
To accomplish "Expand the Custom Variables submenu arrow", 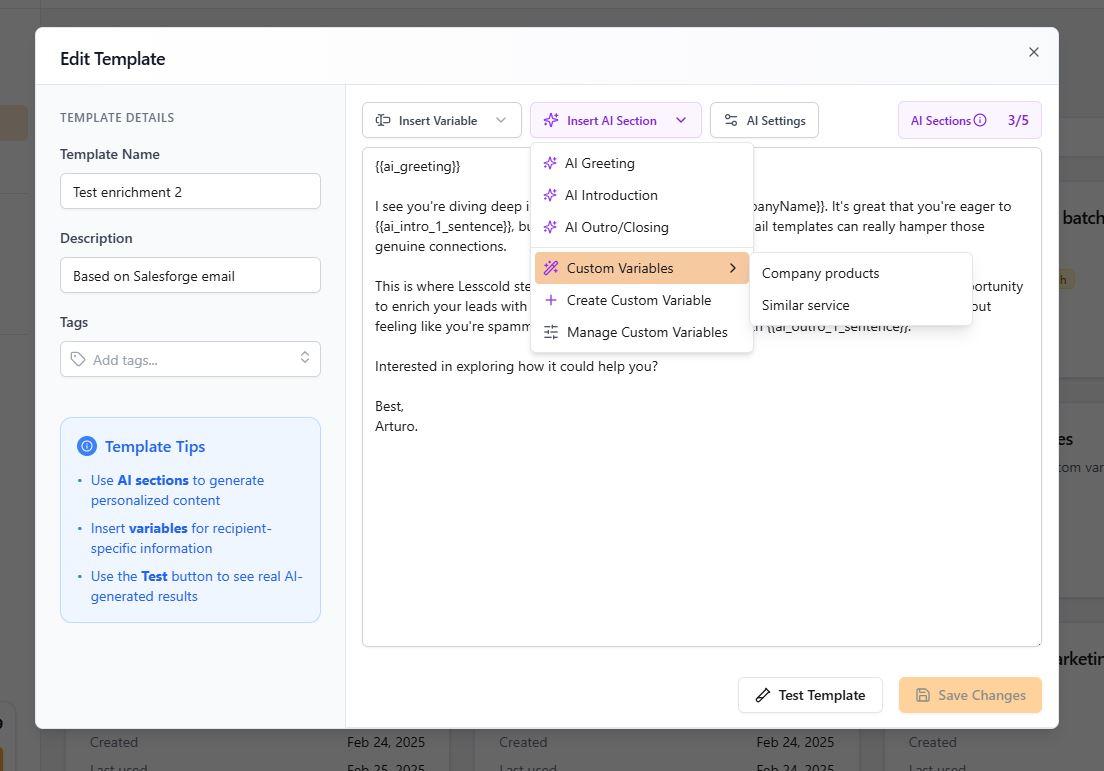I will 733,268.
